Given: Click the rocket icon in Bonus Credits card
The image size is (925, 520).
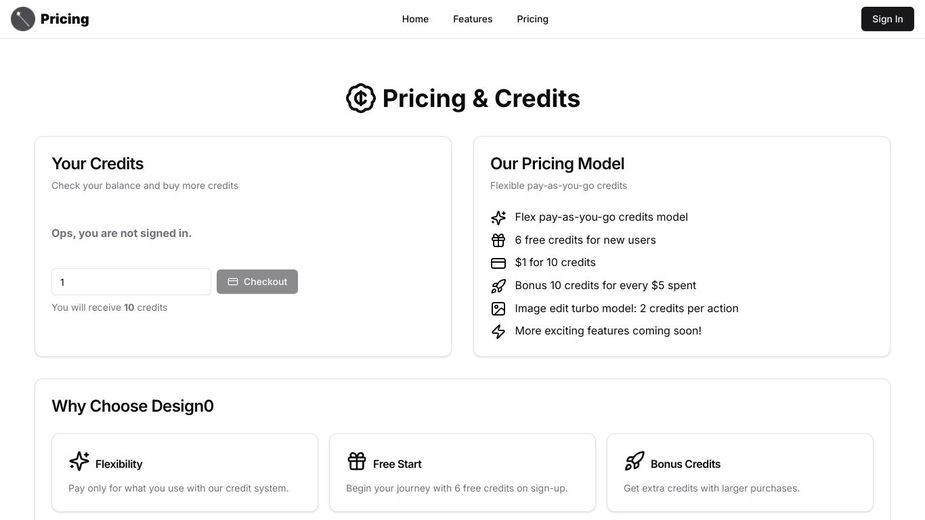Looking at the screenshot, I should (635, 461).
